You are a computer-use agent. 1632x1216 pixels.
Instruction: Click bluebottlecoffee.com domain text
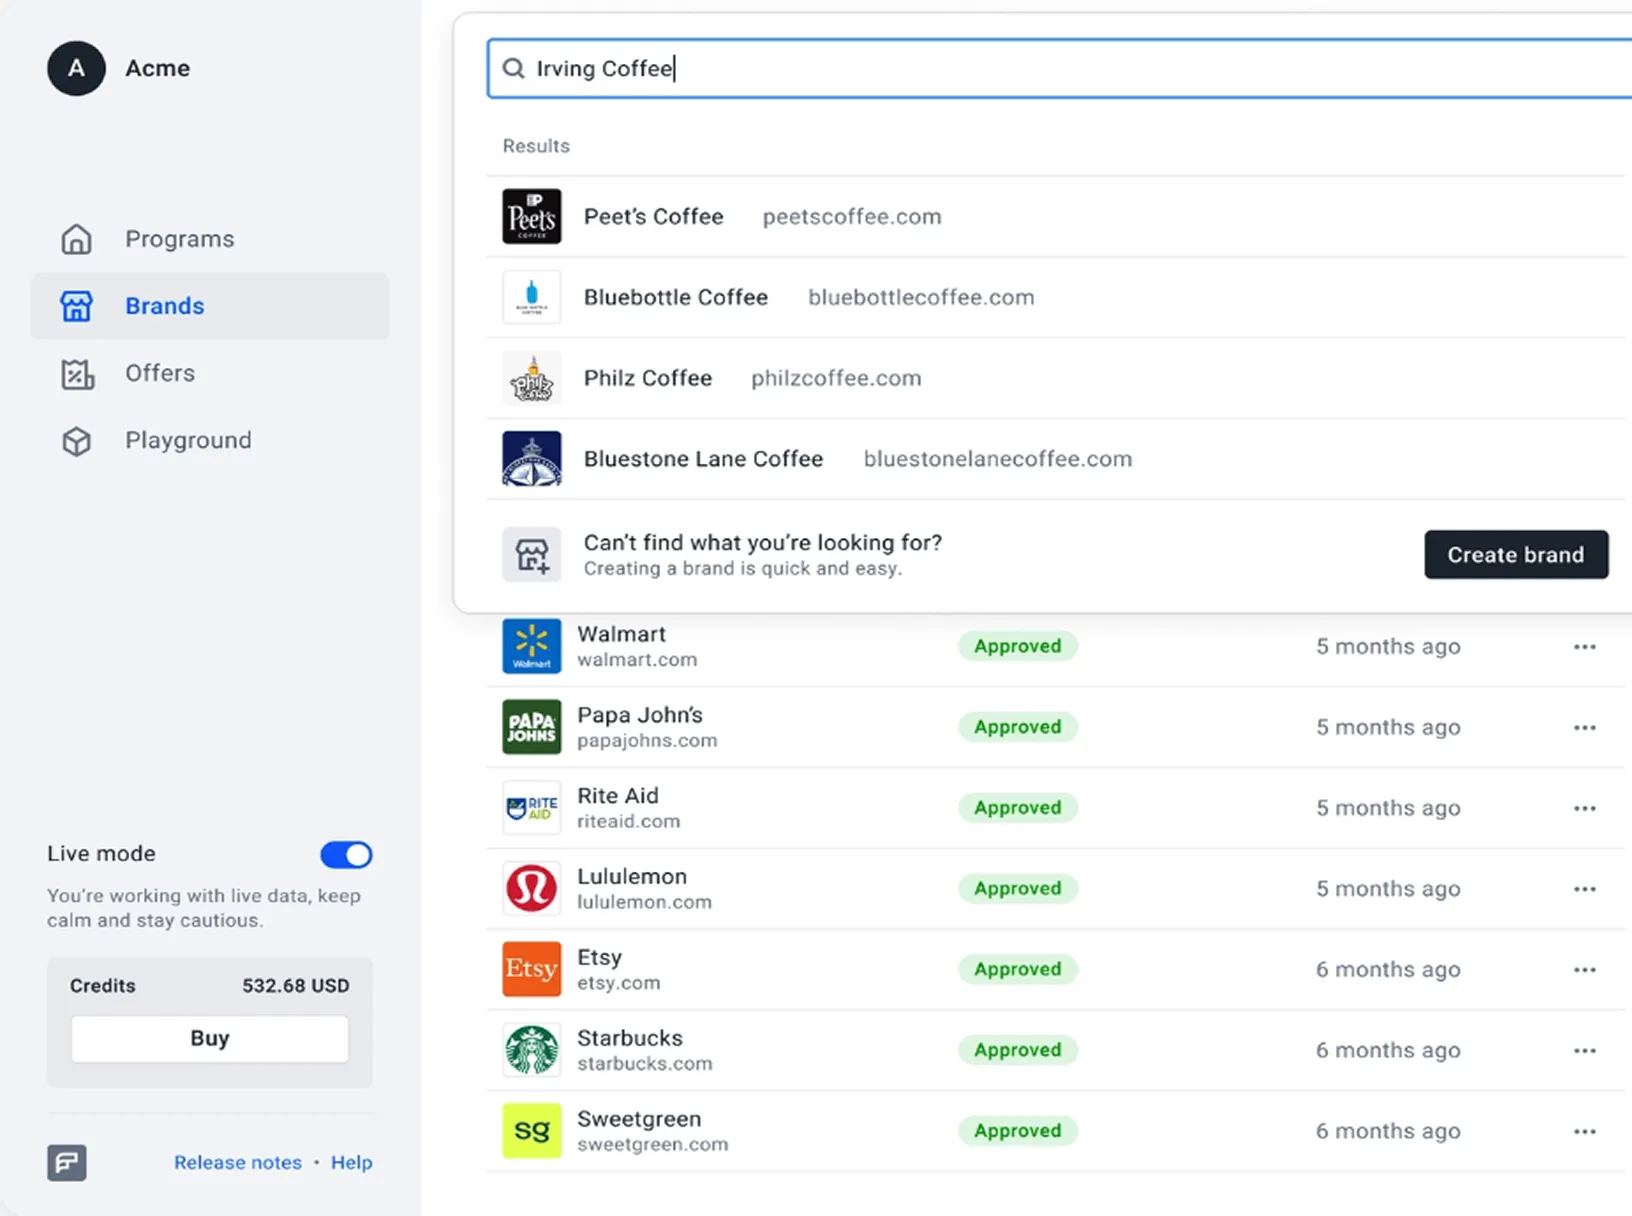tap(921, 298)
